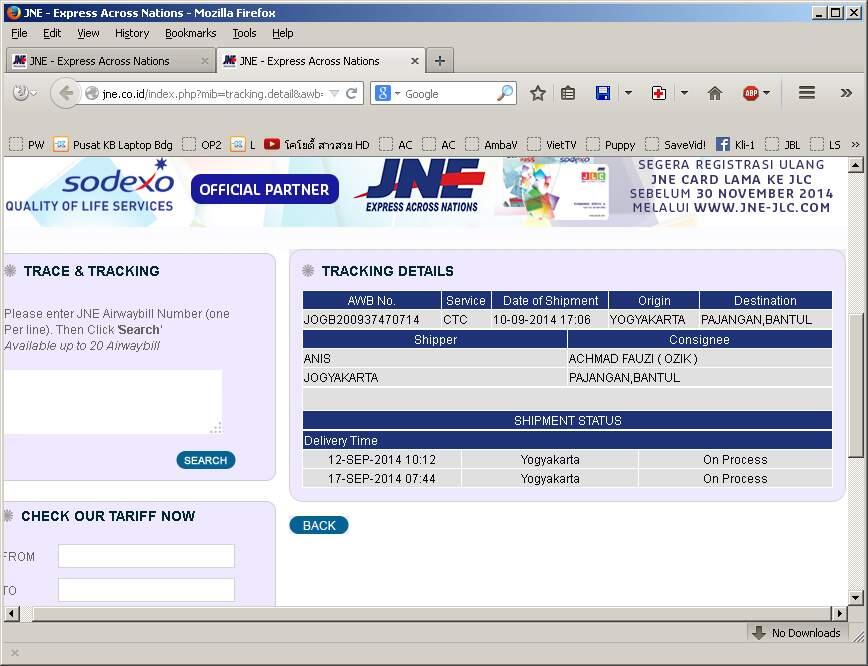Click consignee name ACHMAD FAUZI ( OZIK )
The image size is (868, 666).
click(x=633, y=359)
